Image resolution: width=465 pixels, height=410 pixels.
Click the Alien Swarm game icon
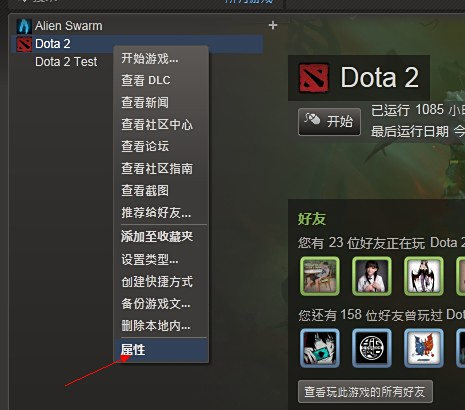point(24,26)
